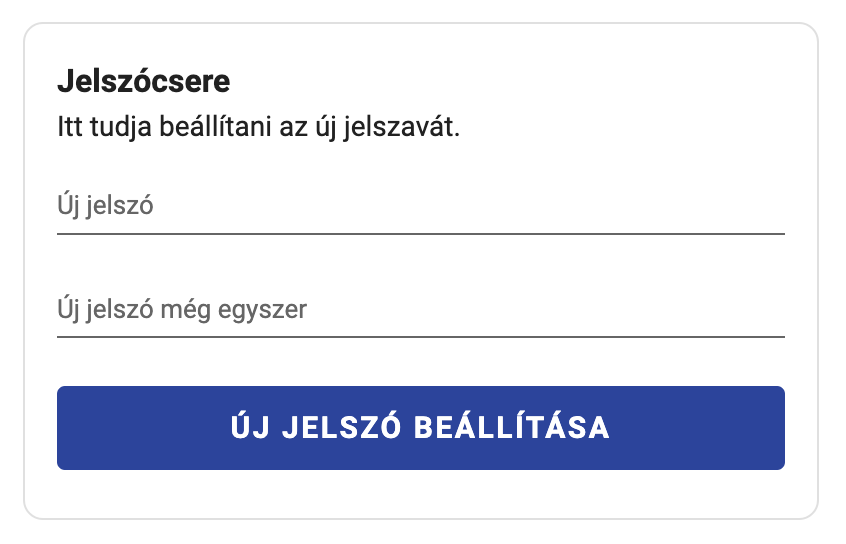
Task: Place cursor in the upper password box
Action: [420, 208]
